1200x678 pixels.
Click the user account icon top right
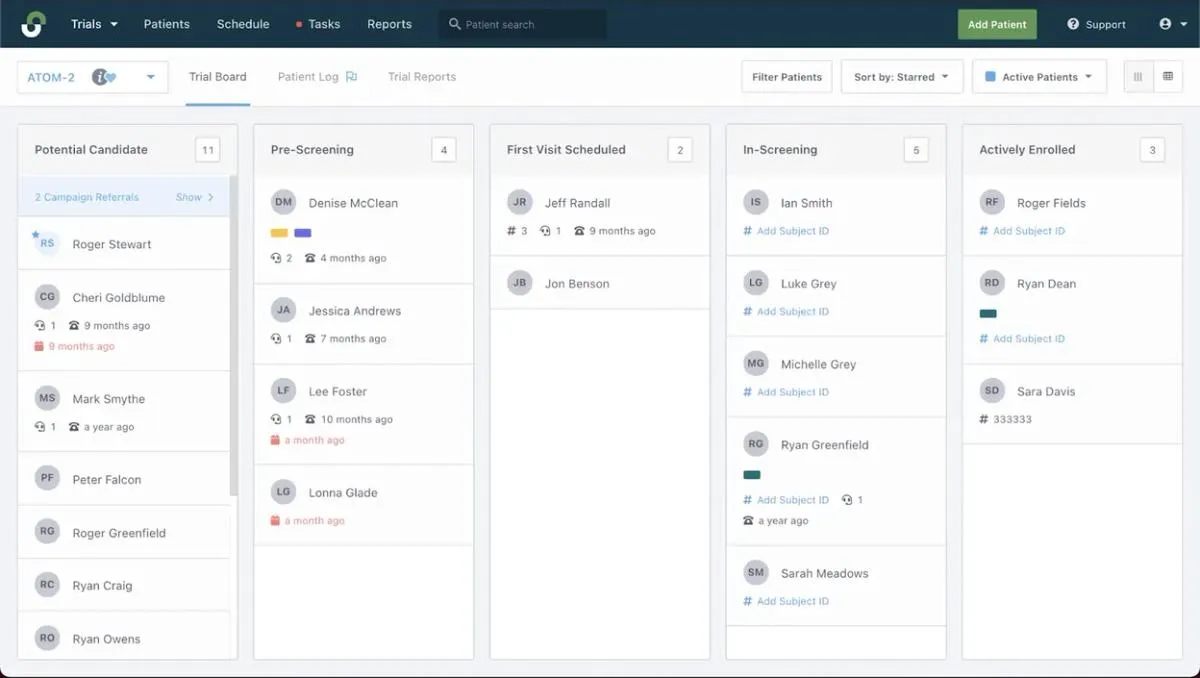(1163, 23)
